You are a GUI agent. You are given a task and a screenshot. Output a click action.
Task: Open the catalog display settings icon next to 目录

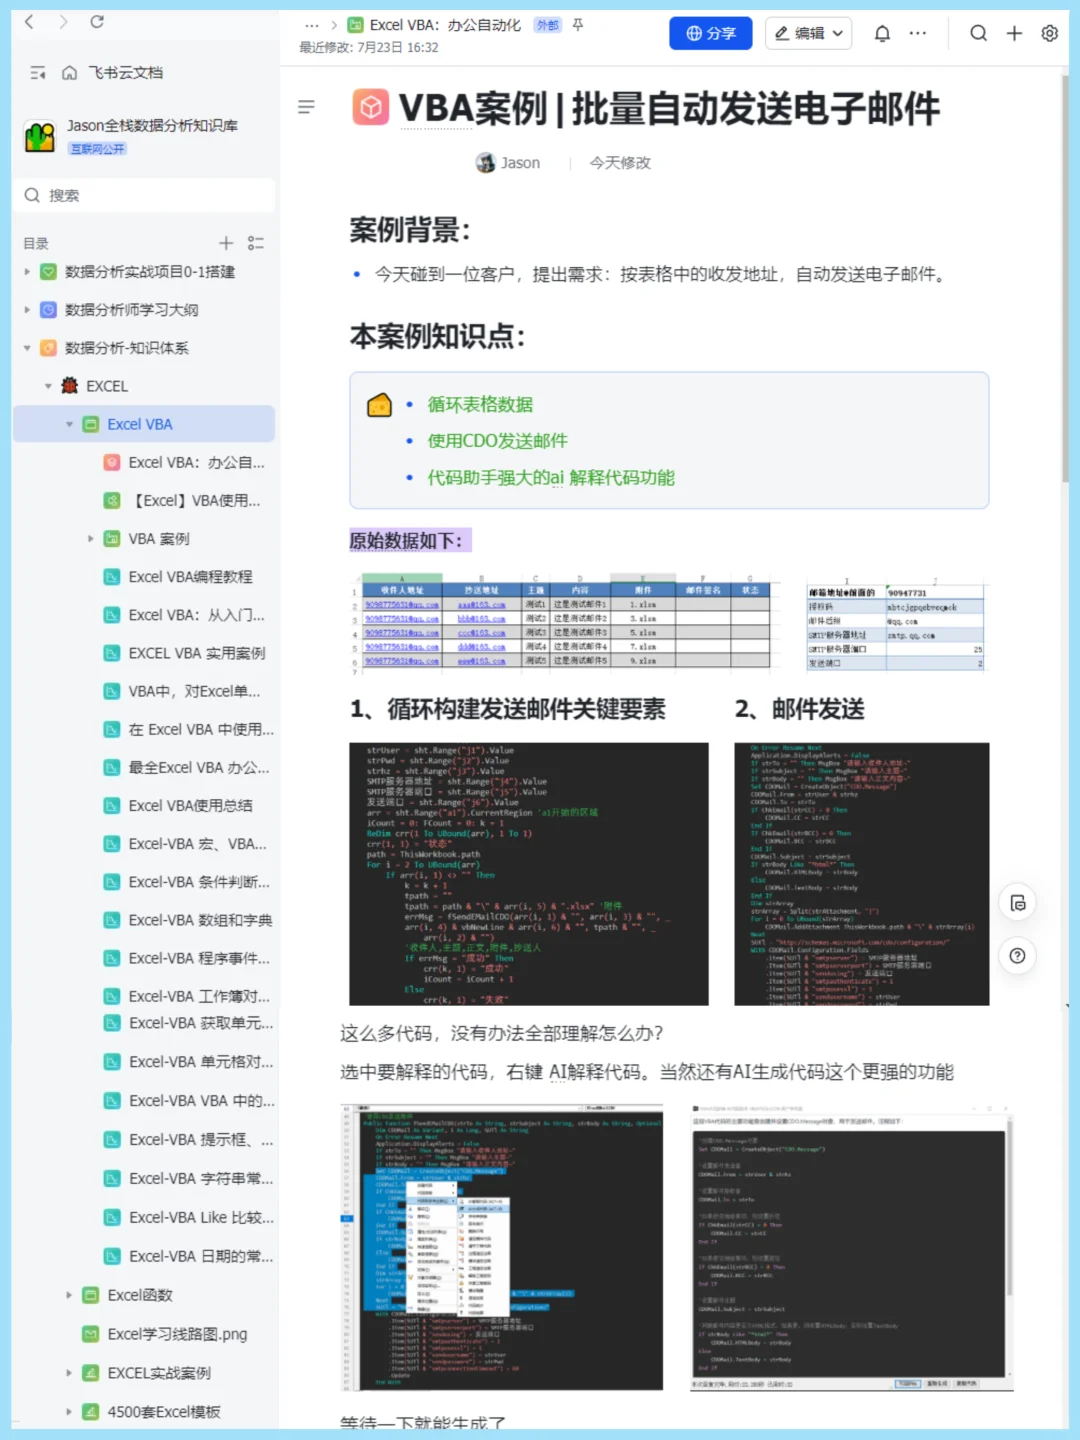click(x=255, y=242)
